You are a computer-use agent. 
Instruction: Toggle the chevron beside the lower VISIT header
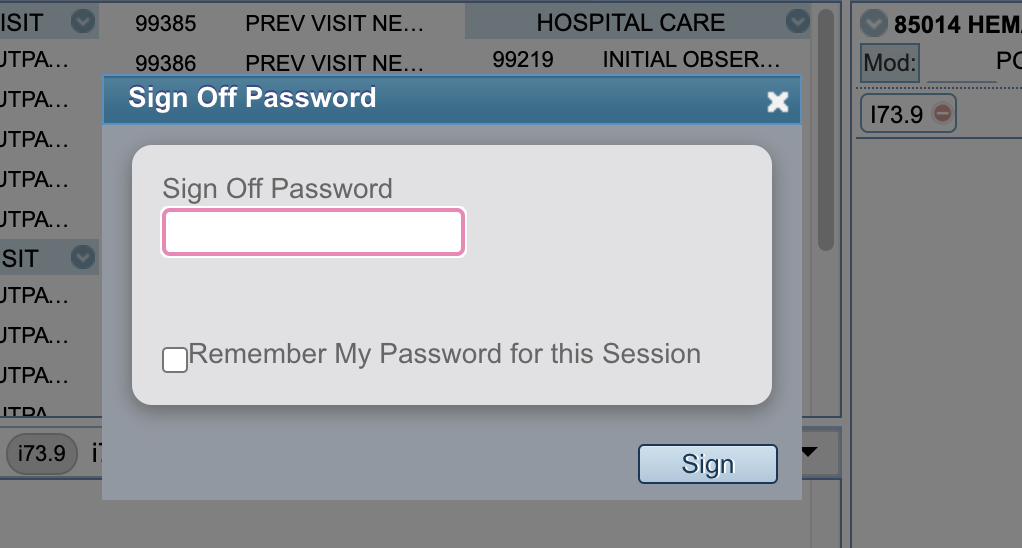click(x=84, y=258)
